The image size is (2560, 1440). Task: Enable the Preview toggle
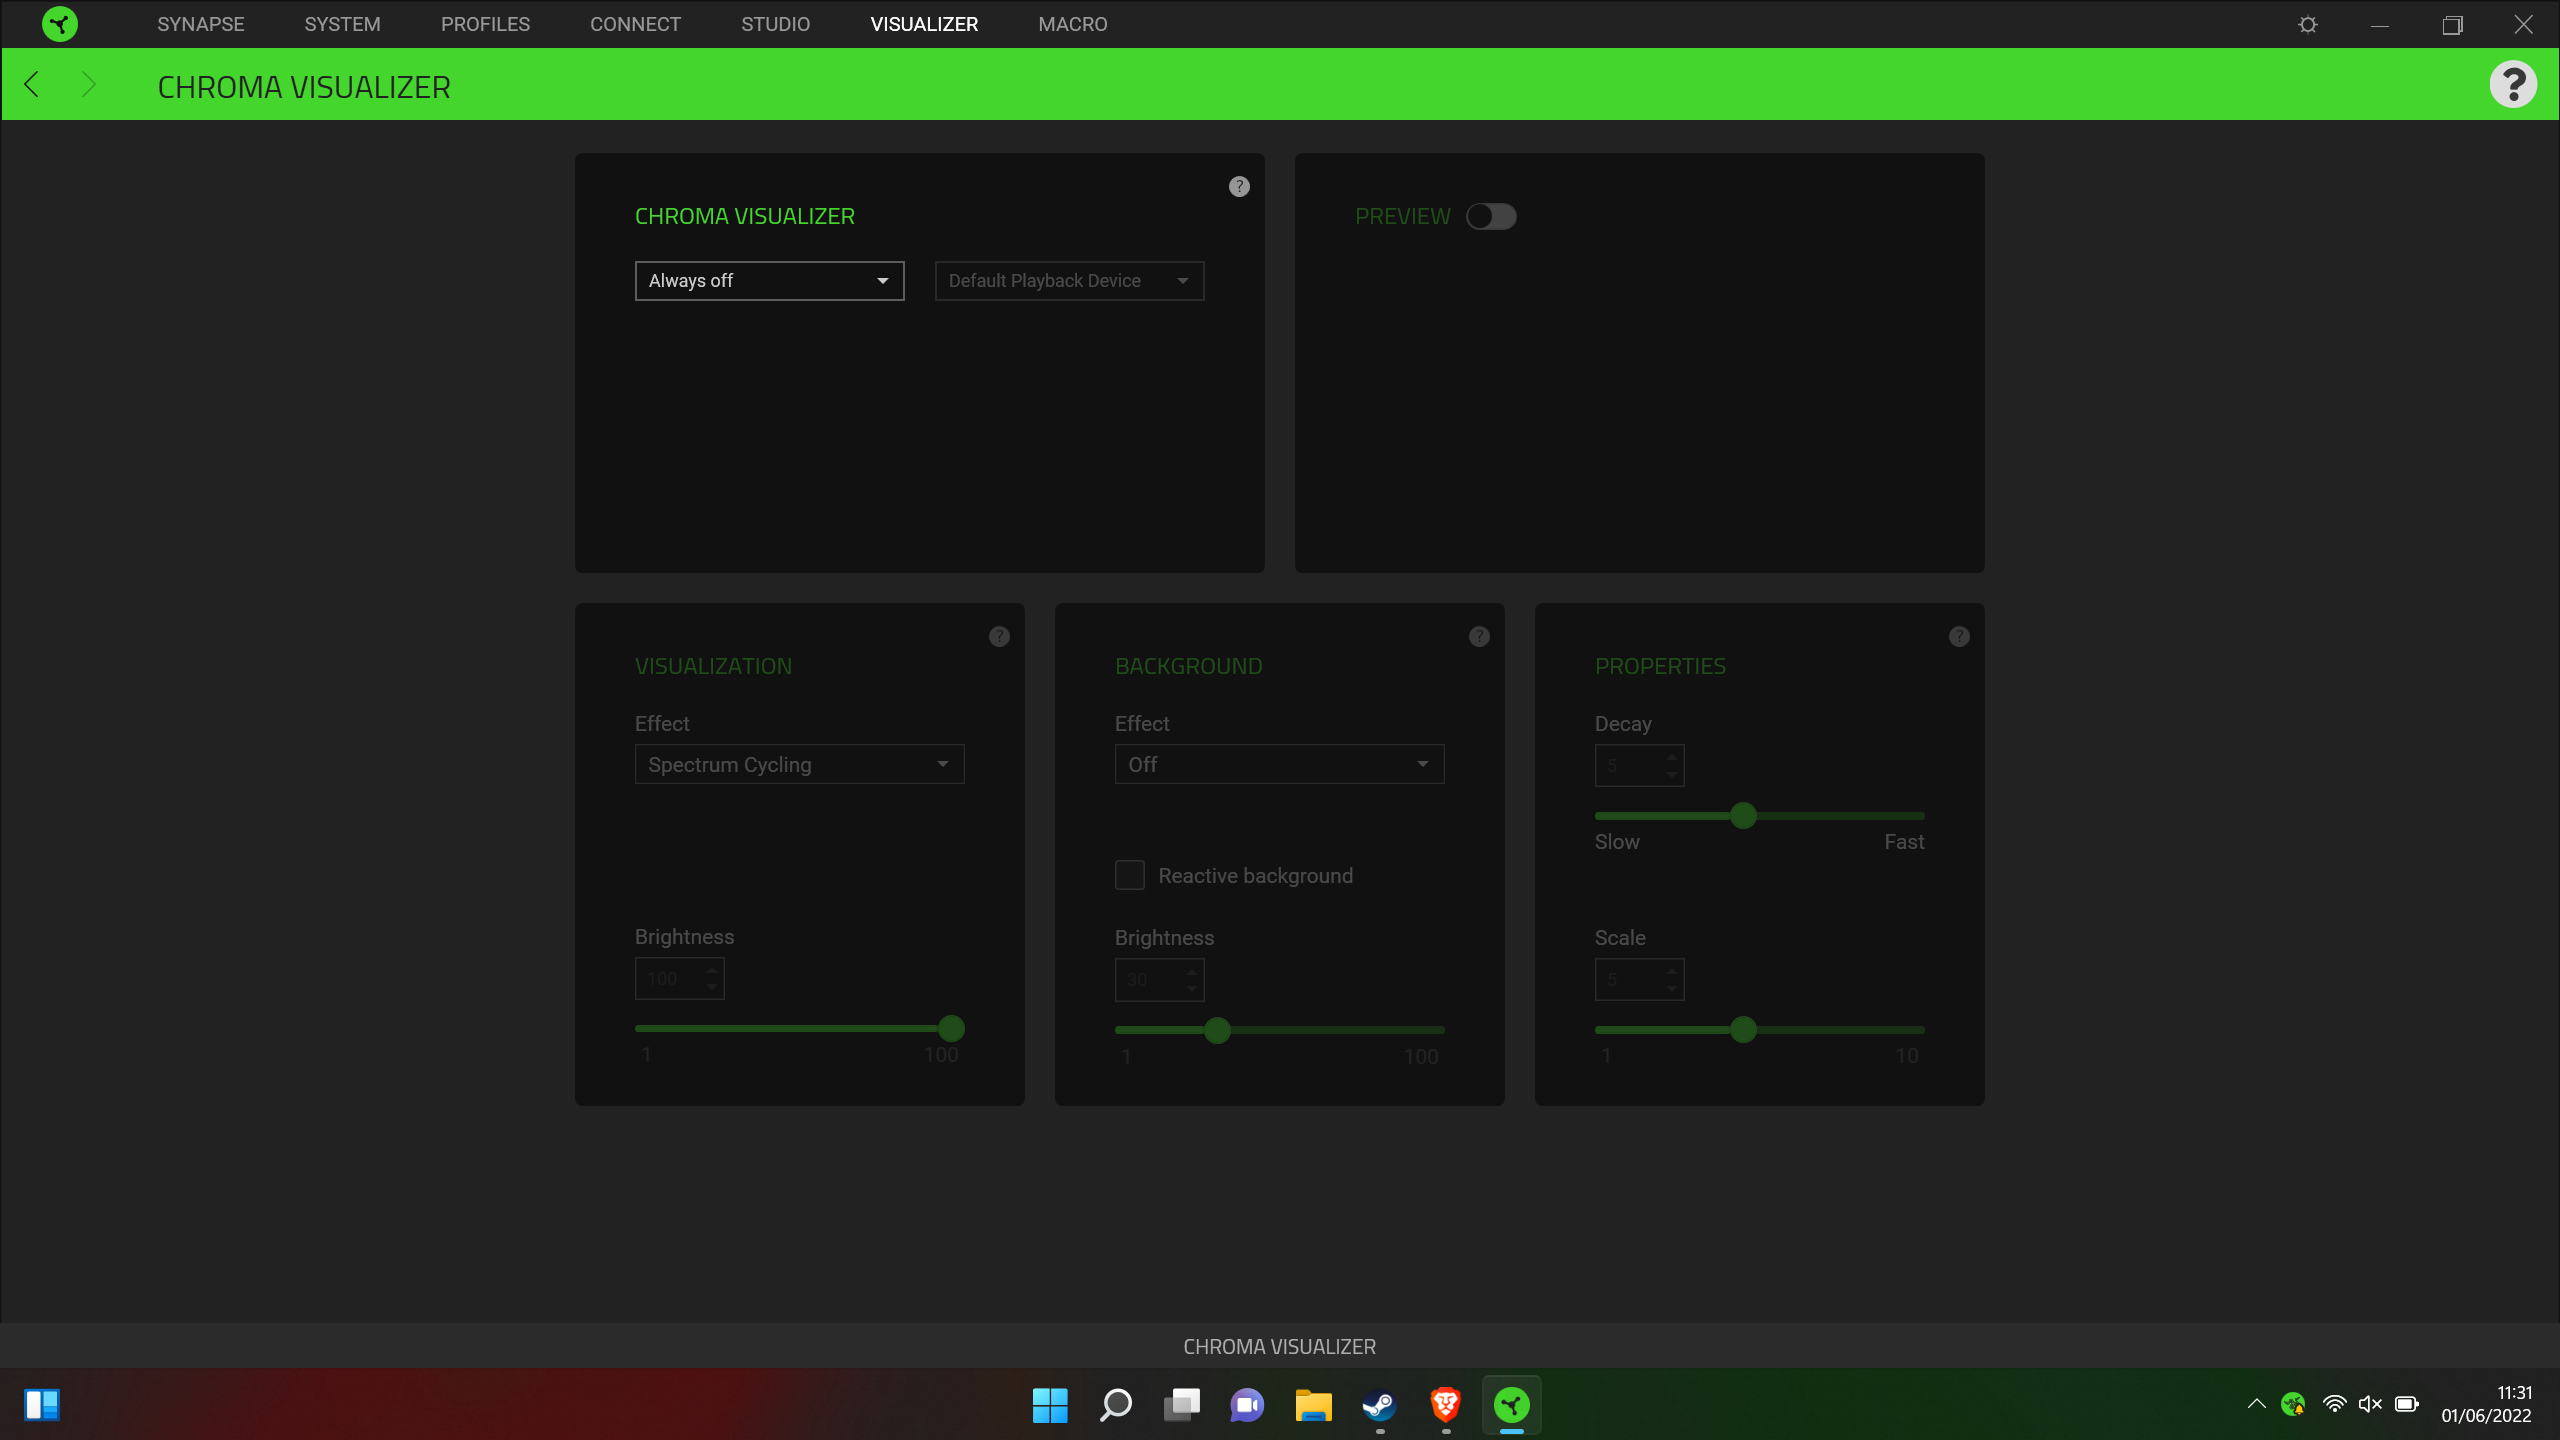1491,216
